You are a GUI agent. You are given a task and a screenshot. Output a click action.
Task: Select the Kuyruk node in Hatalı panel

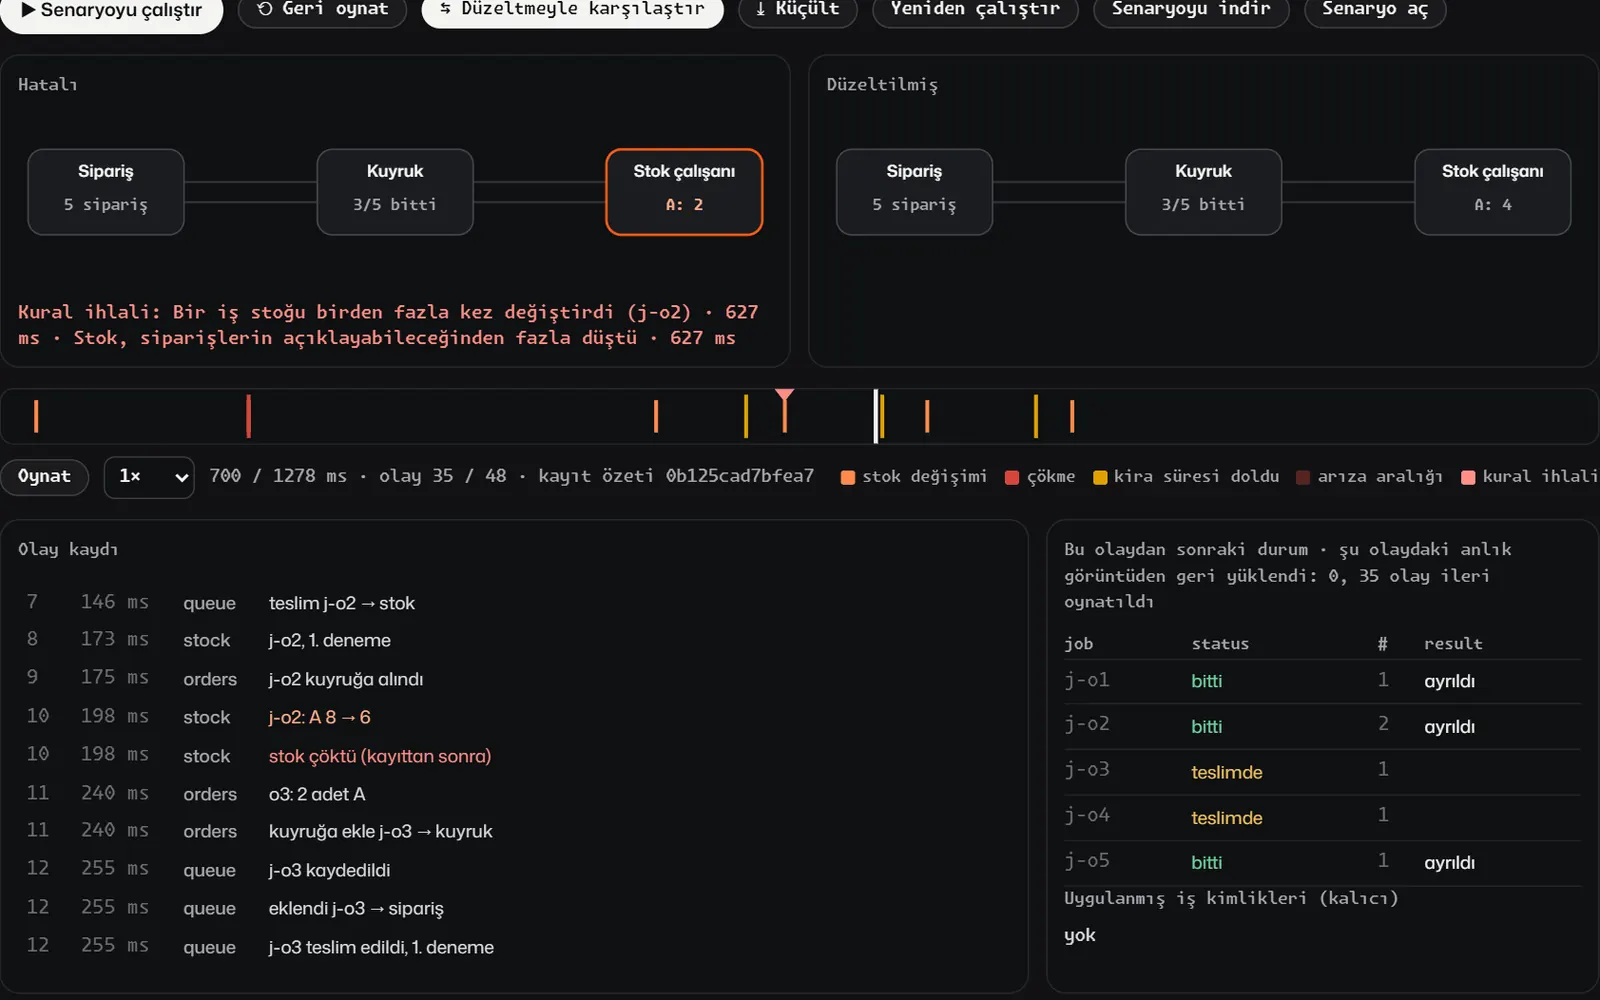click(x=395, y=192)
